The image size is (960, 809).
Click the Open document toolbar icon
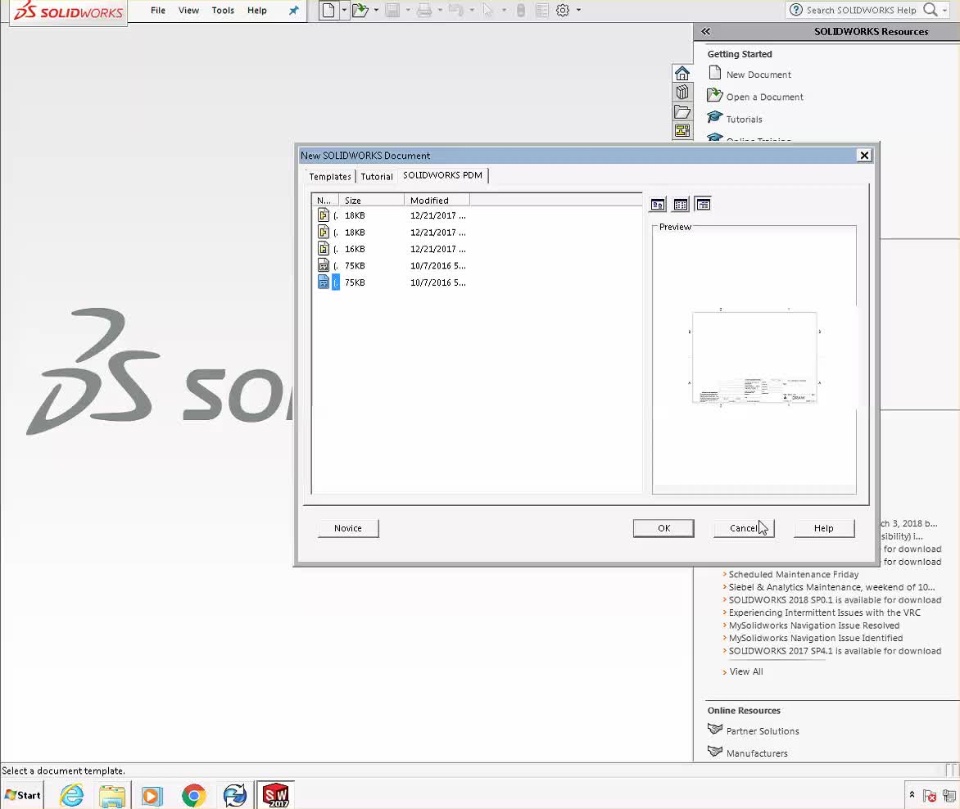[x=360, y=10]
